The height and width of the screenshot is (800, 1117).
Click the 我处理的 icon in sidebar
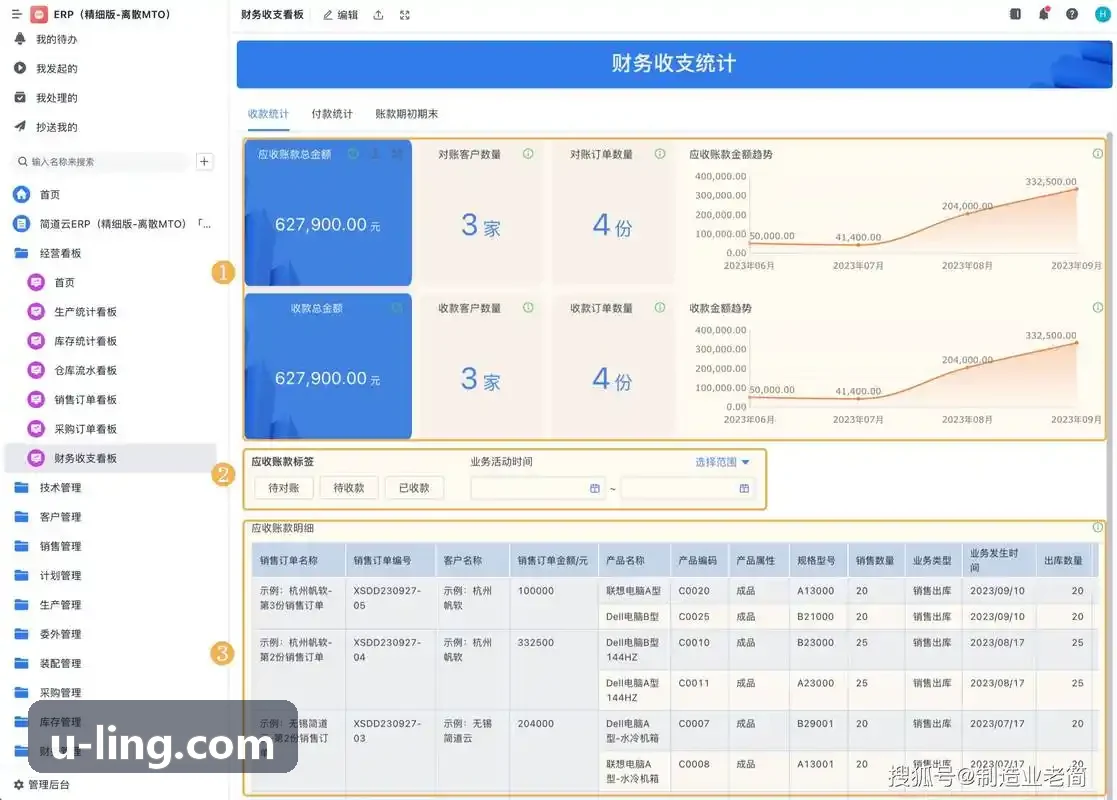tap(20, 98)
